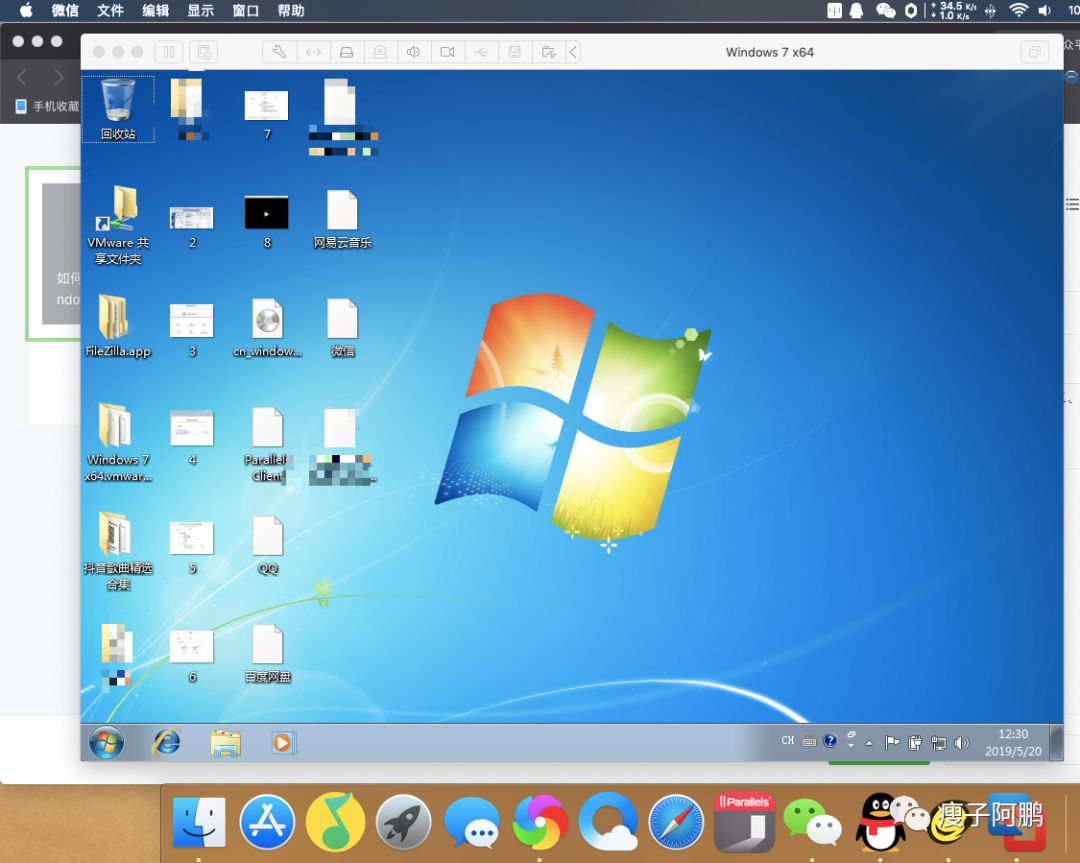Click the Safely Remove Hardware tray icon
Image resolution: width=1080 pixels, height=863 pixels.
pyautogui.click(x=915, y=742)
